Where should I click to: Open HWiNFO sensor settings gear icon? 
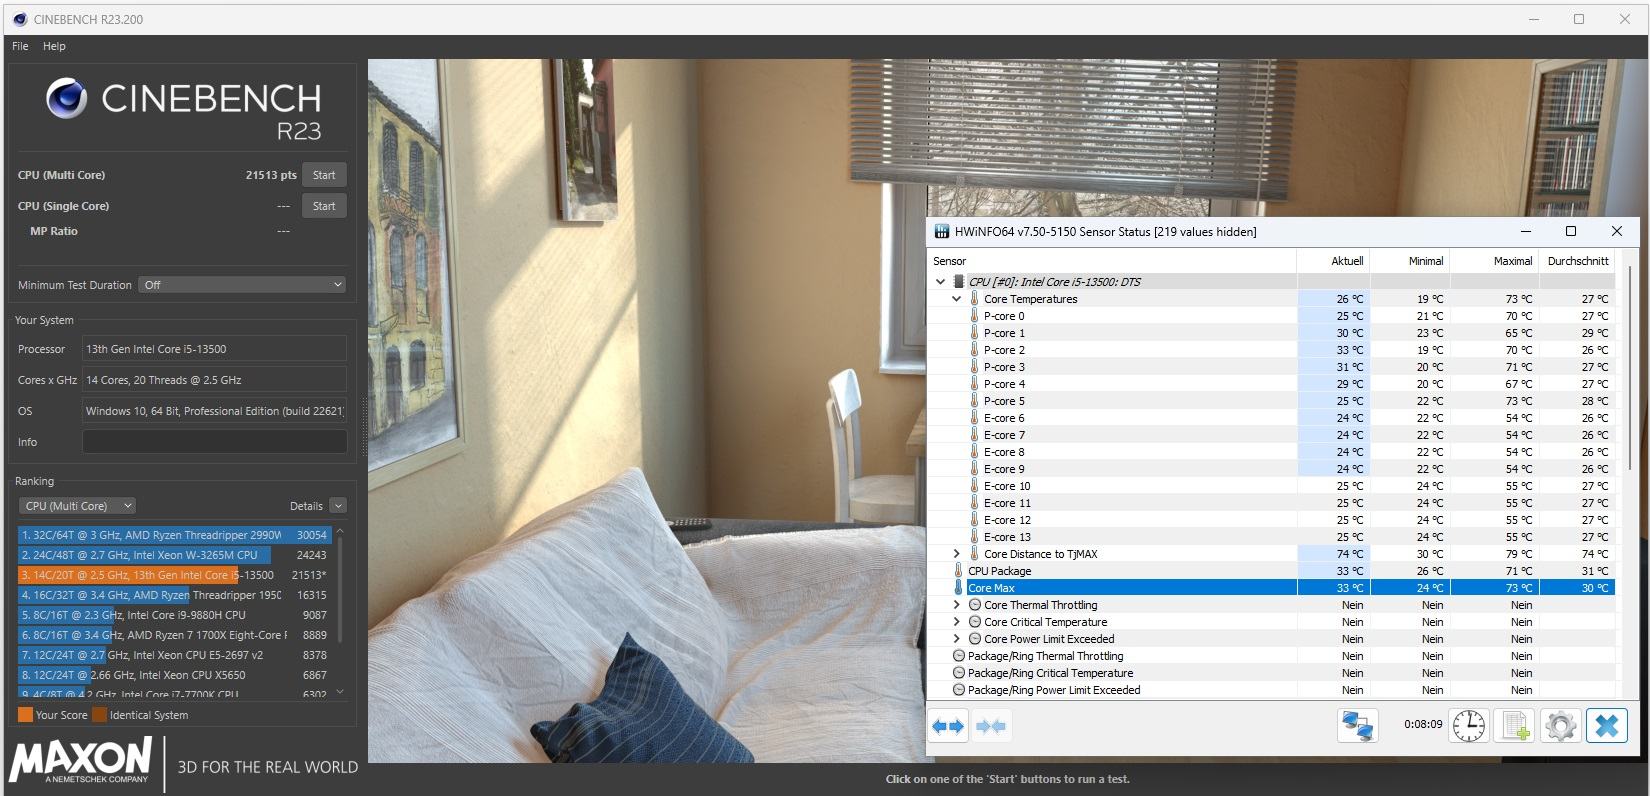tap(1560, 725)
